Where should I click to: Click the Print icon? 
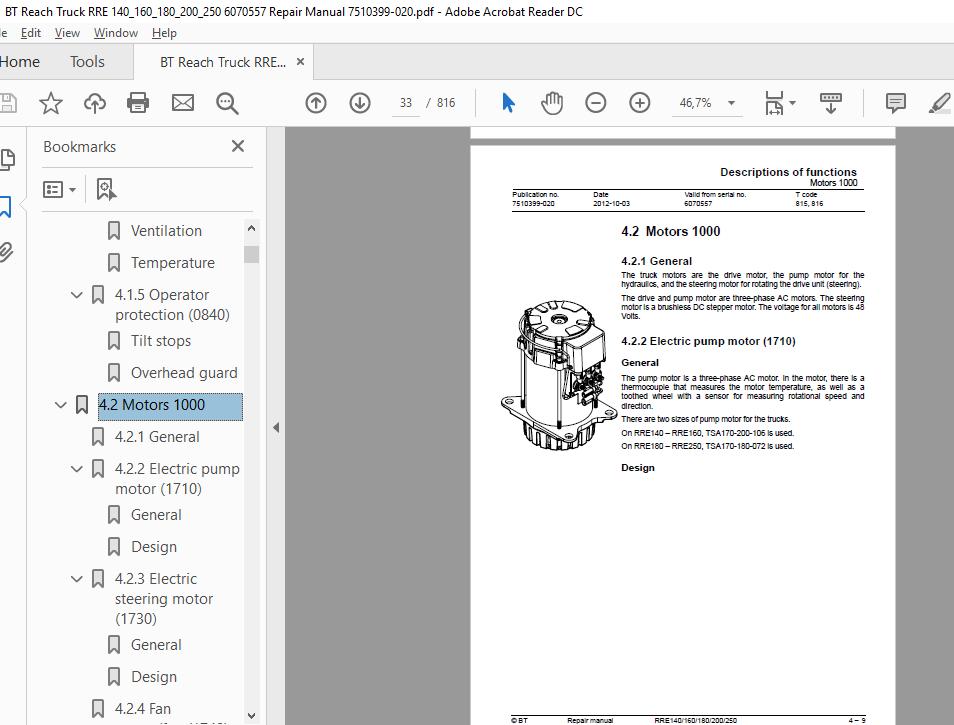click(x=138, y=103)
